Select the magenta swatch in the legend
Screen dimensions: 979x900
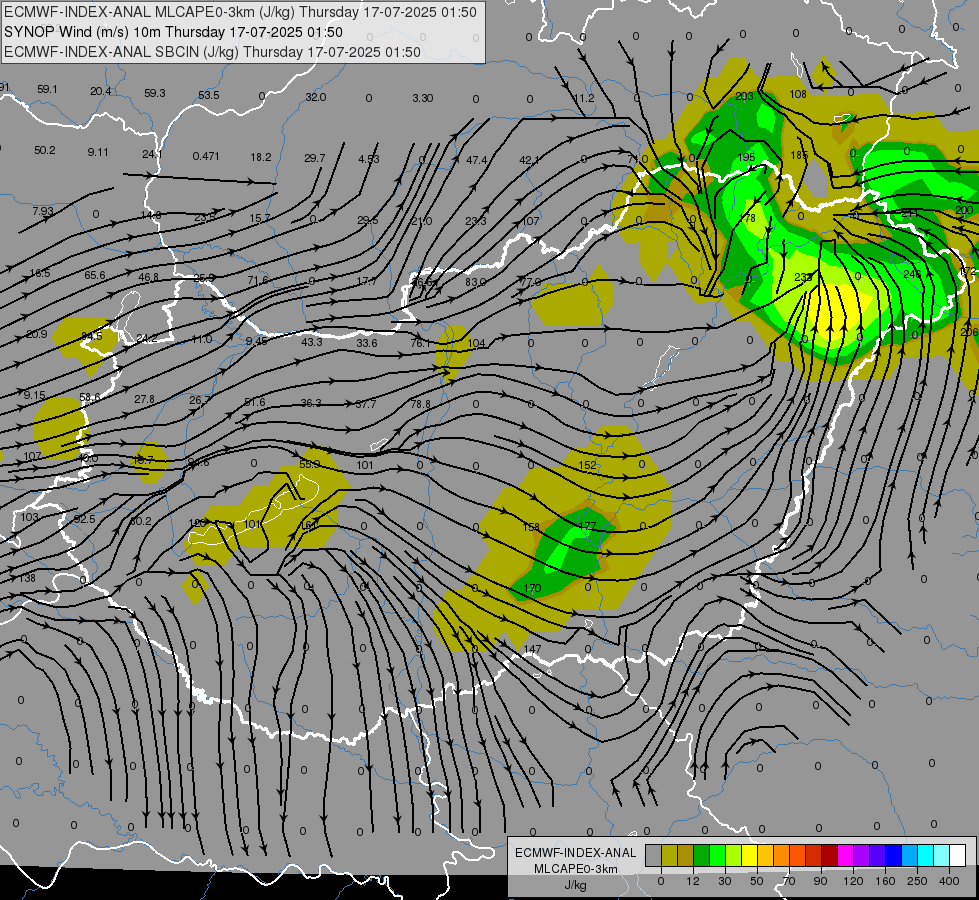846,856
